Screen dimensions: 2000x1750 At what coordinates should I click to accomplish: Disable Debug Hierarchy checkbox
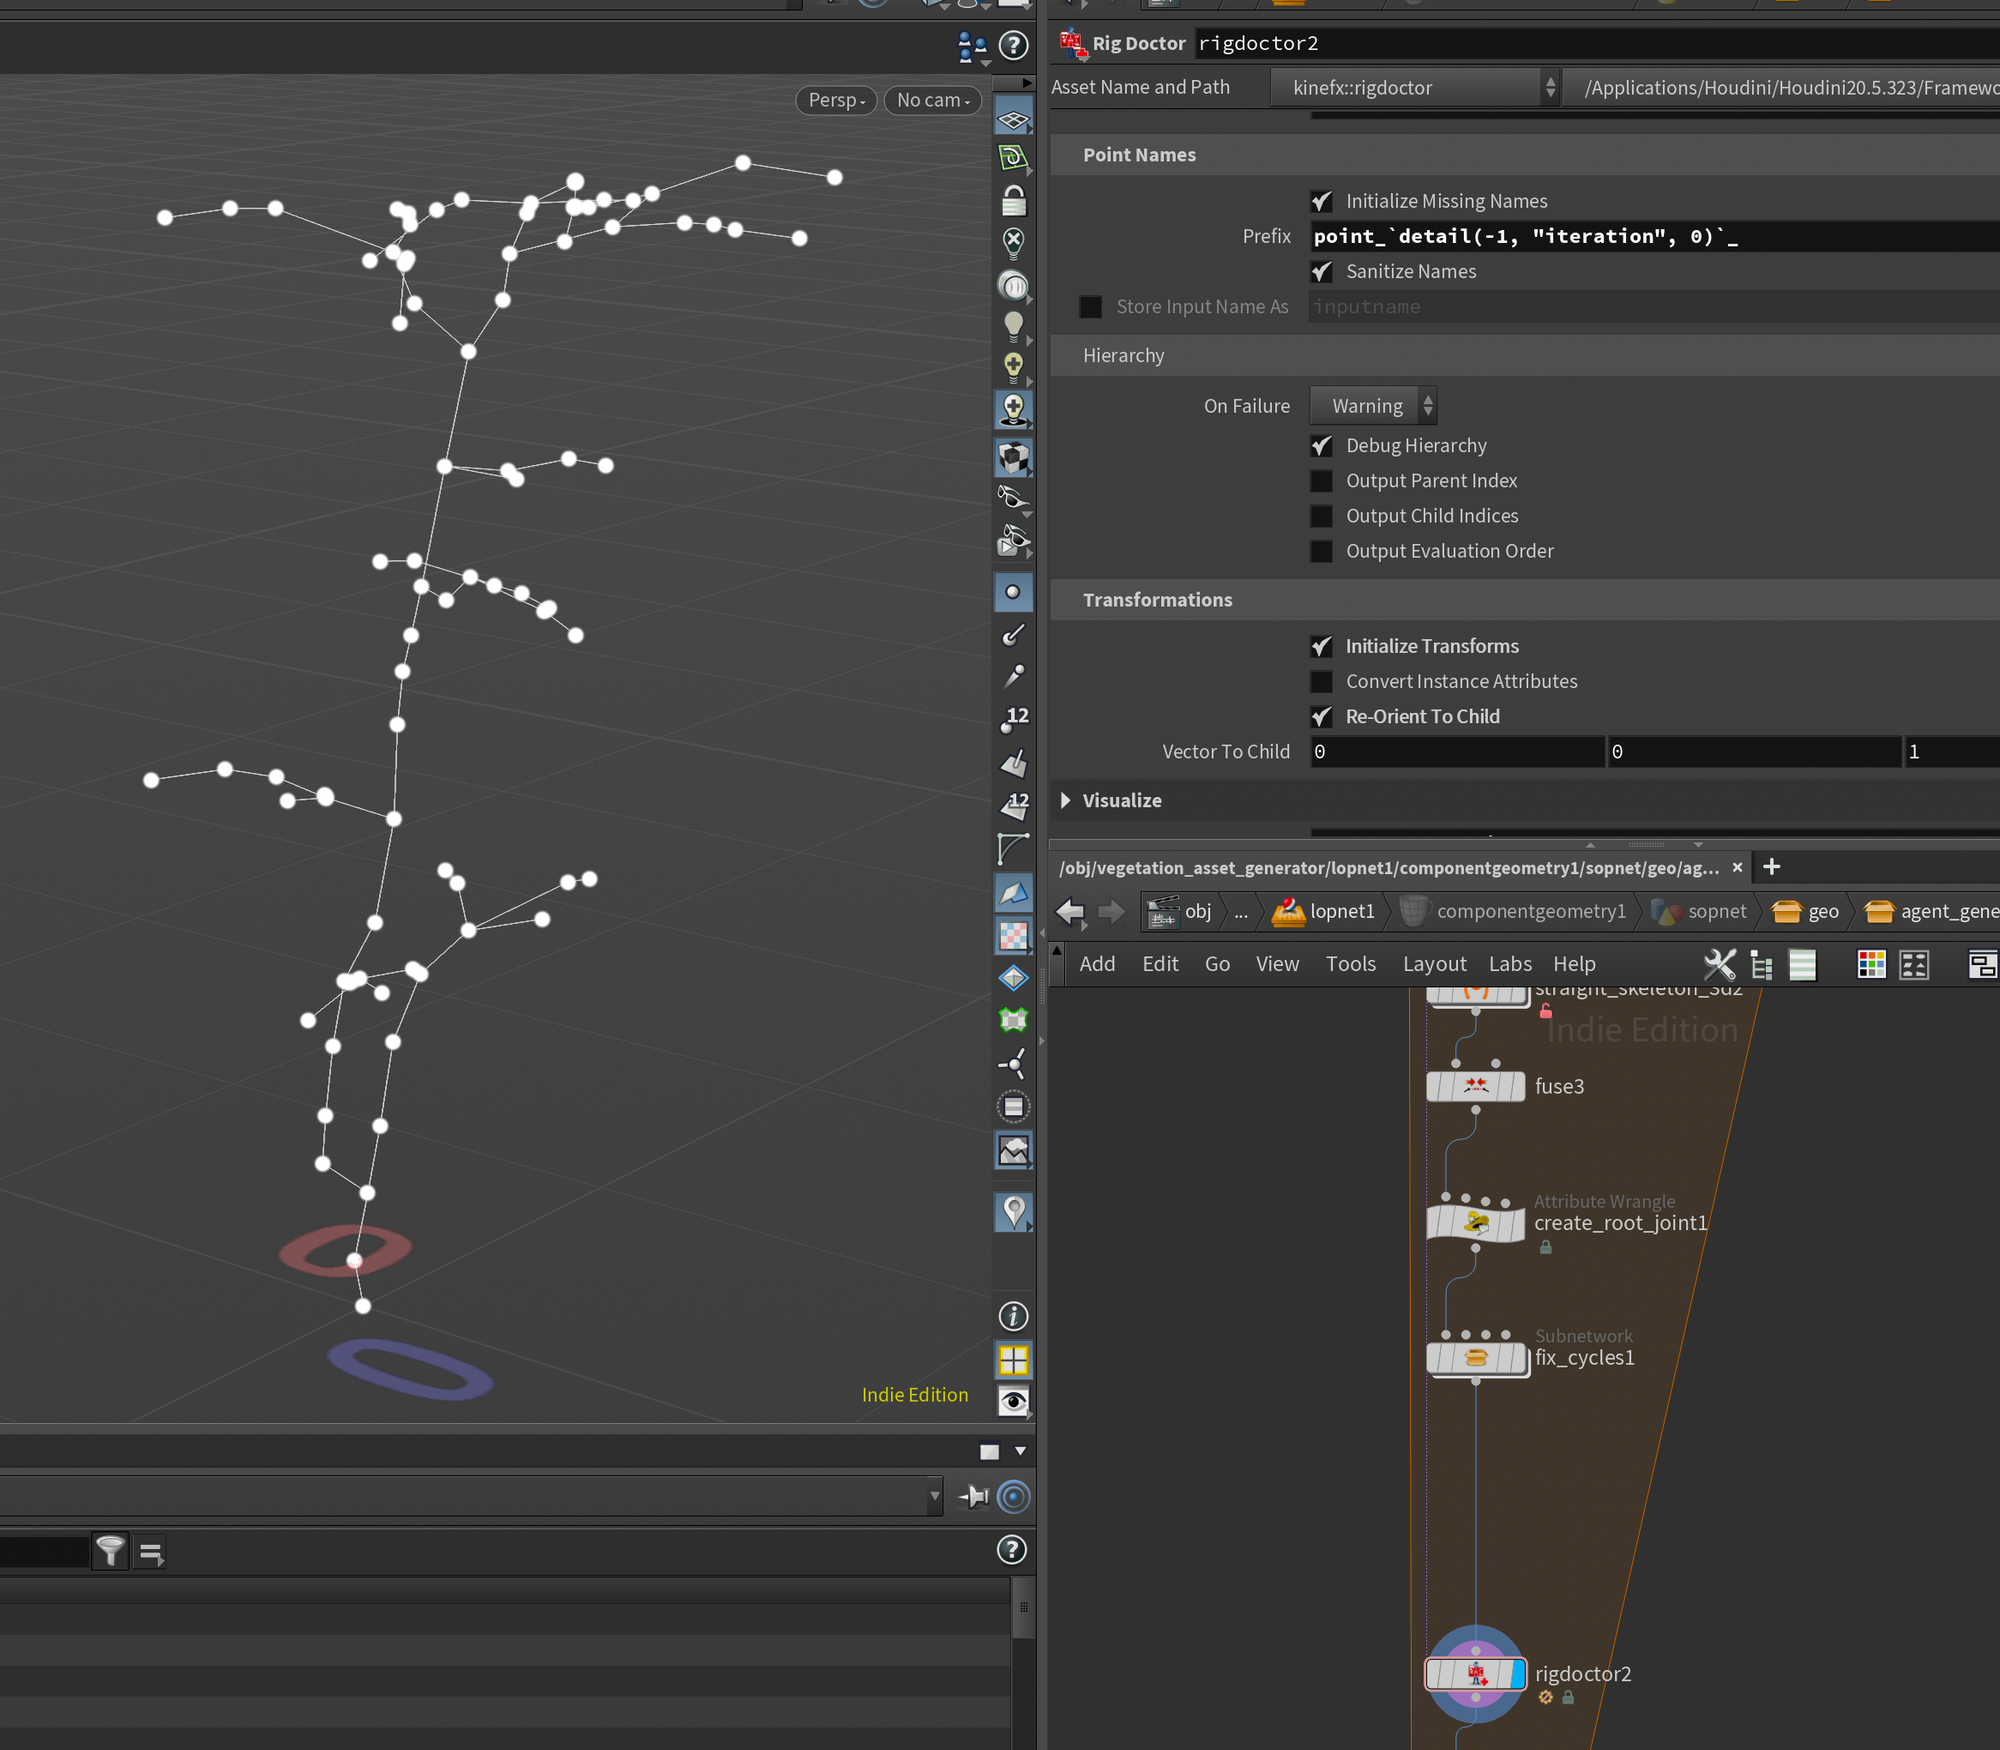click(1321, 446)
